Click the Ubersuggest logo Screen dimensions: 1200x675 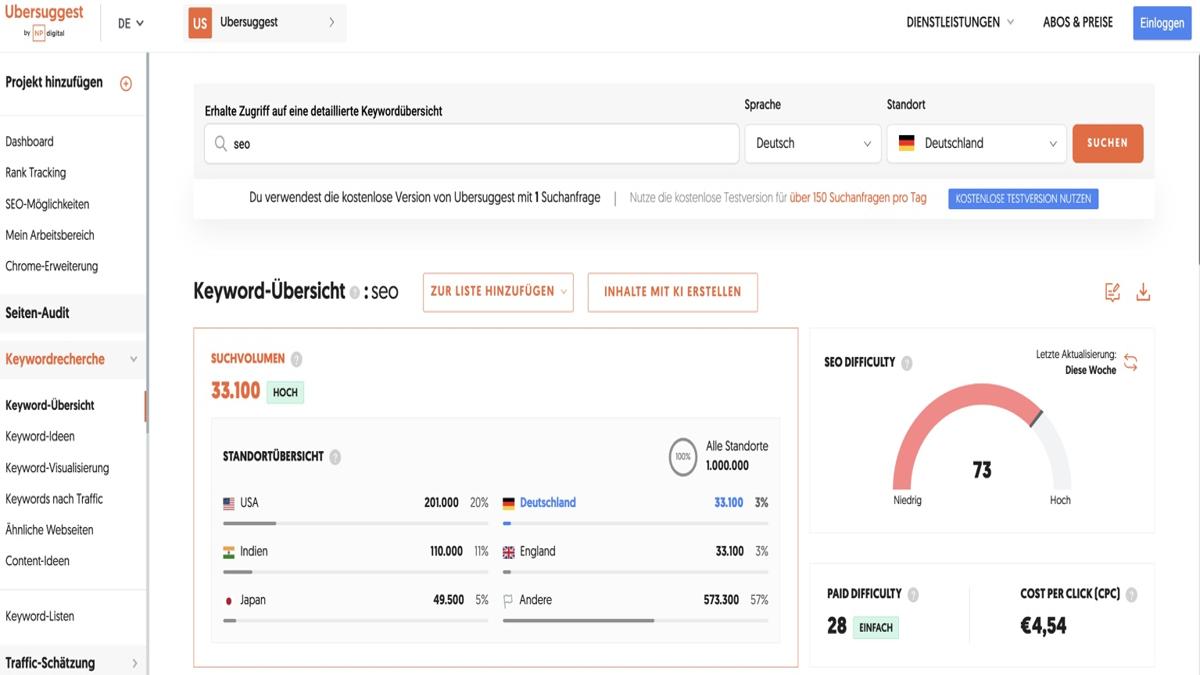pos(44,21)
